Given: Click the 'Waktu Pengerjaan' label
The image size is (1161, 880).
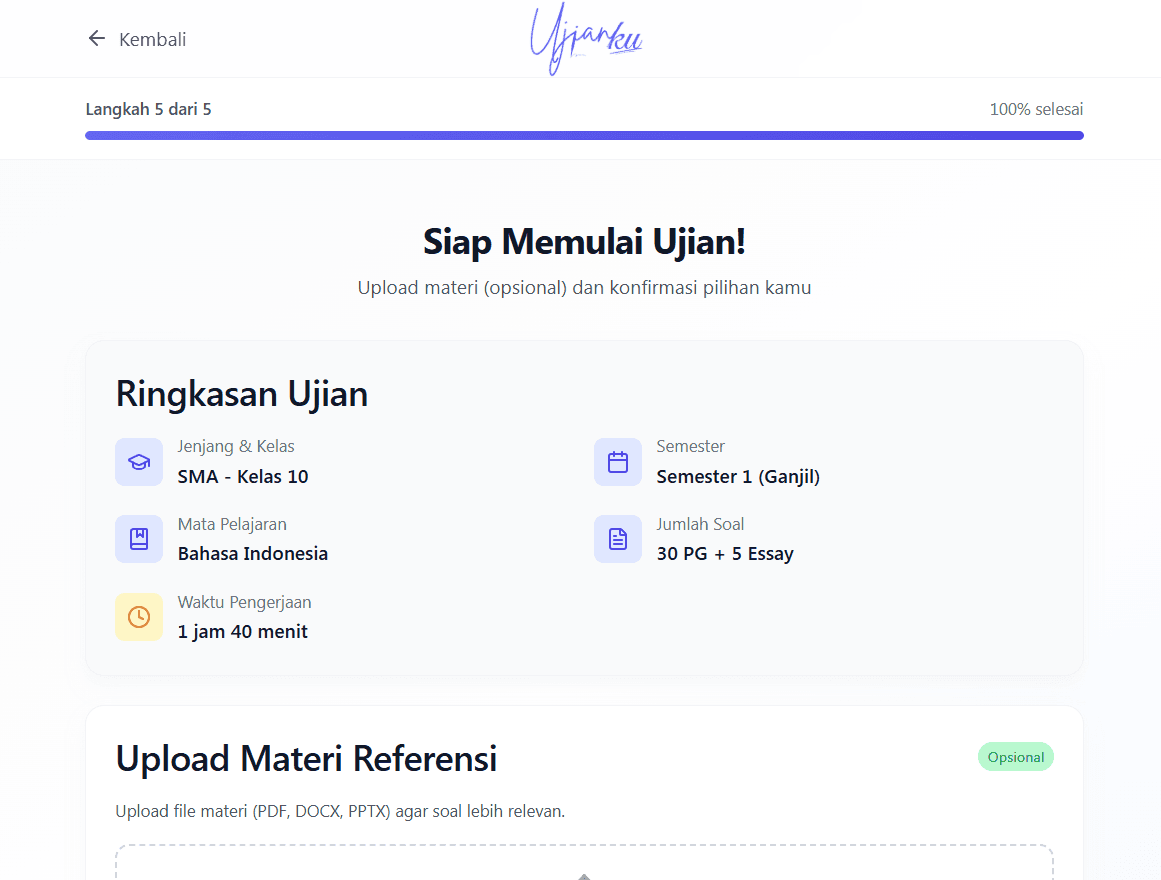Looking at the screenshot, I should coord(244,602).
